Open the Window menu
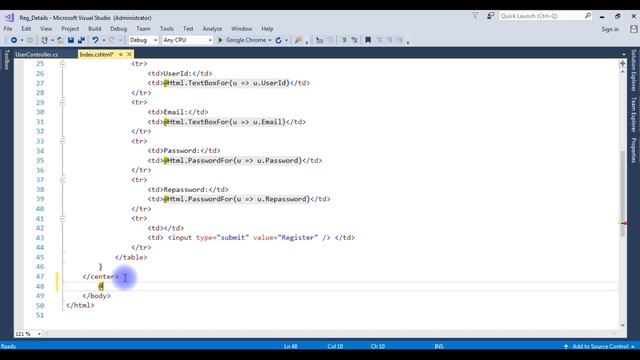The height and width of the screenshot is (360, 640). click(242, 29)
